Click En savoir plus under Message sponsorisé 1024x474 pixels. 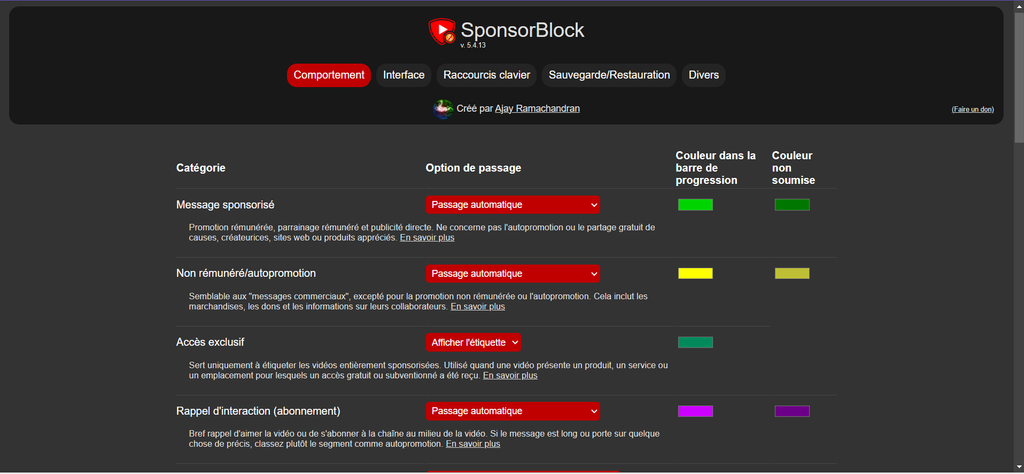[x=427, y=238]
